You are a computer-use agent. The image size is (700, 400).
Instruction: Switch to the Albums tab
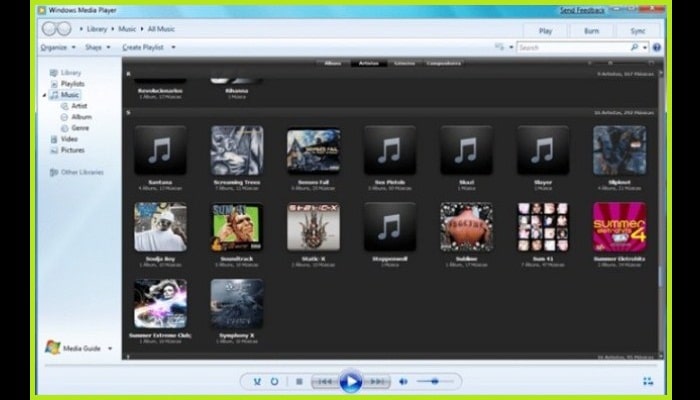coord(333,63)
